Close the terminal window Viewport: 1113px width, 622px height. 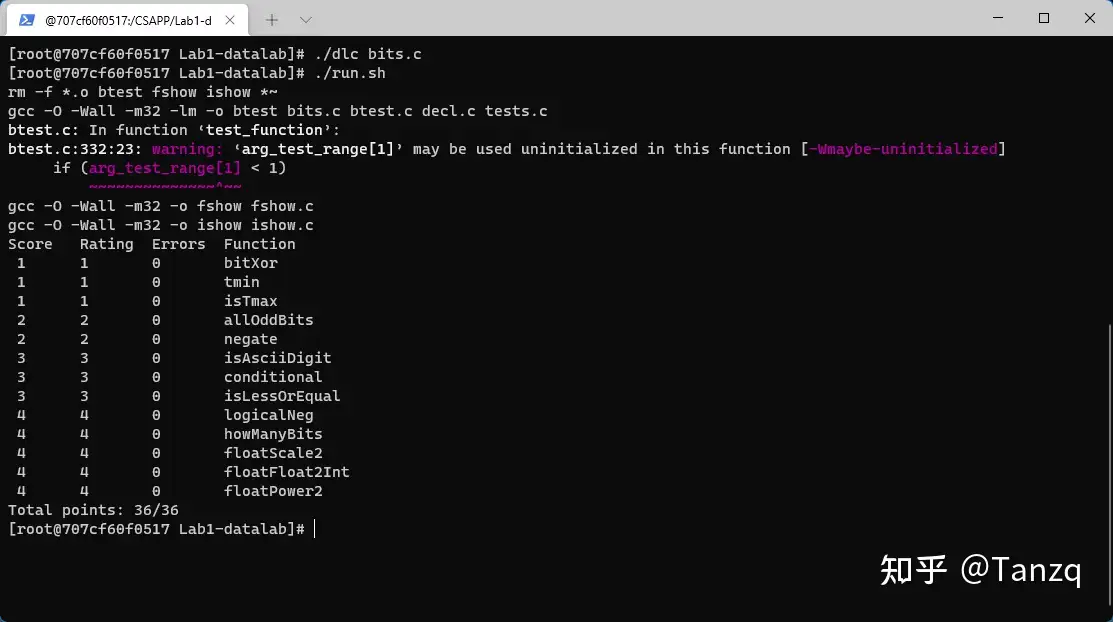click(x=1090, y=18)
